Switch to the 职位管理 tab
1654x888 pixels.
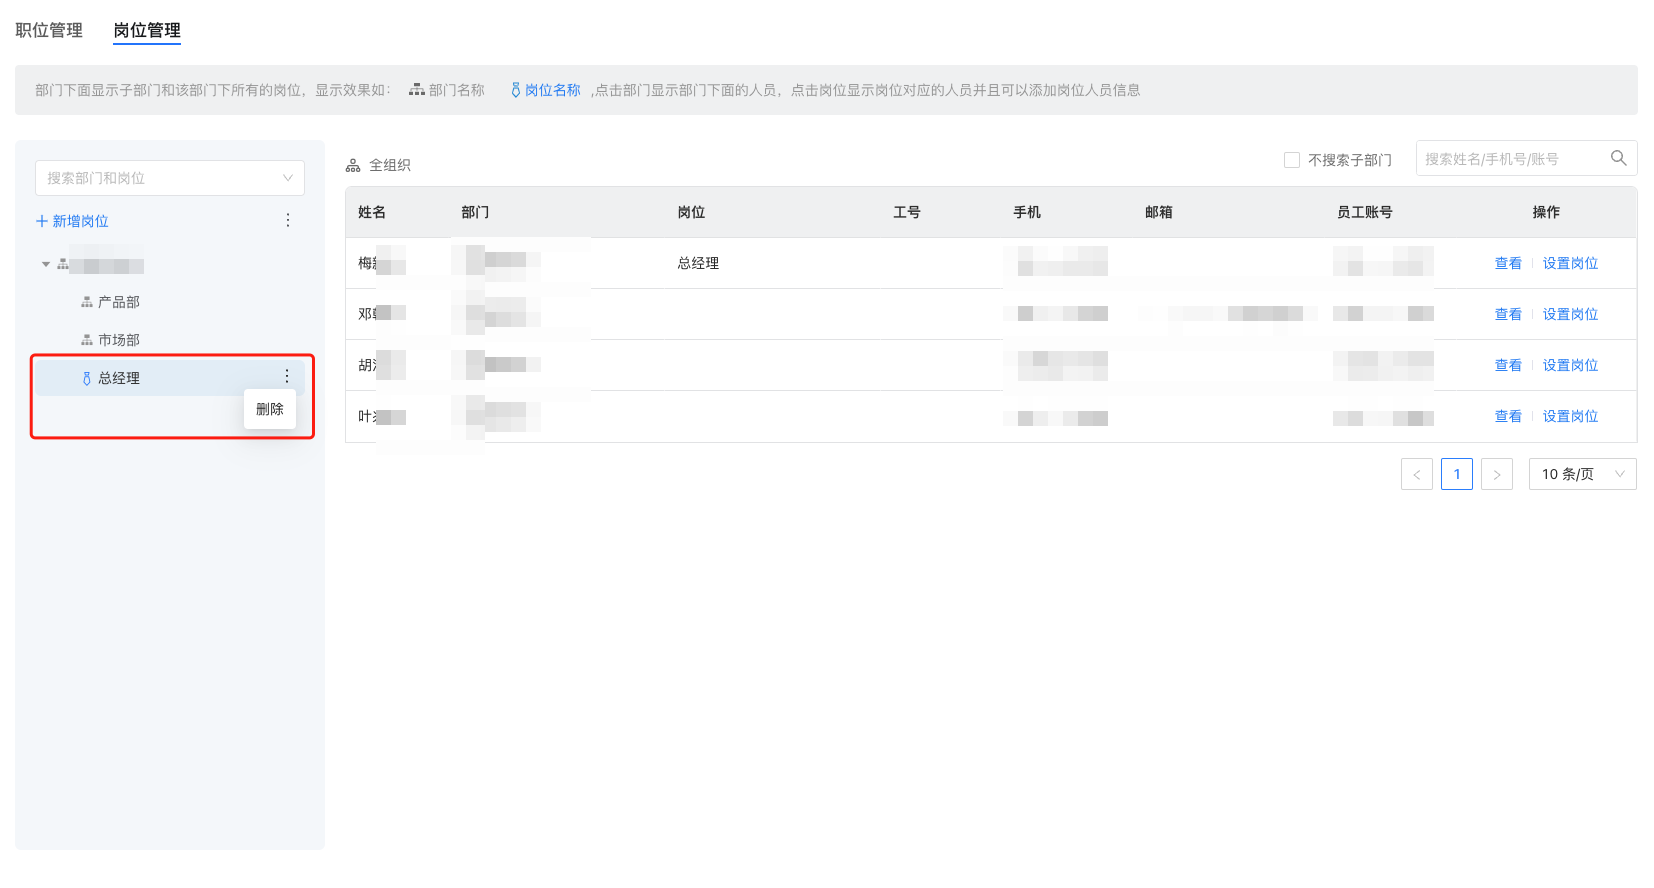[49, 30]
